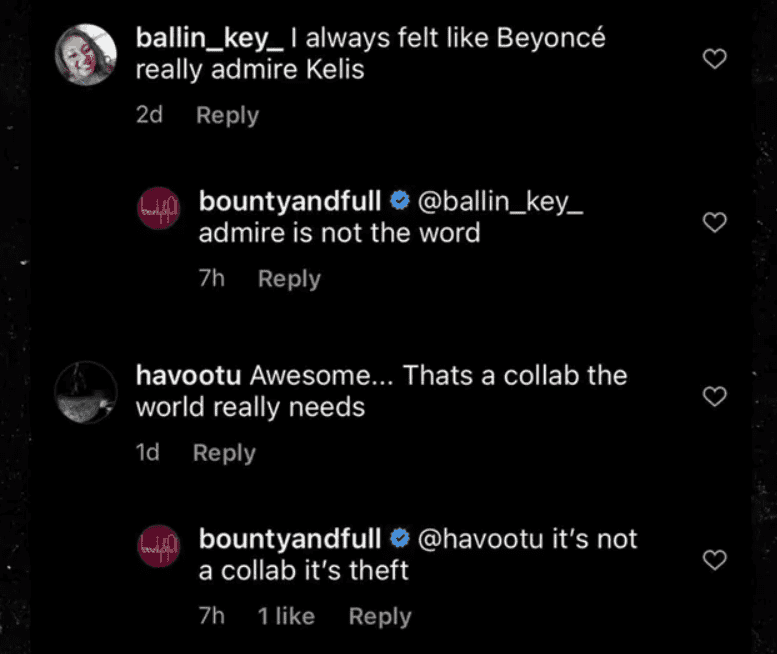777x654 pixels.
Task: Open bountyandfull avatar on "theft" reply
Action: point(158,551)
